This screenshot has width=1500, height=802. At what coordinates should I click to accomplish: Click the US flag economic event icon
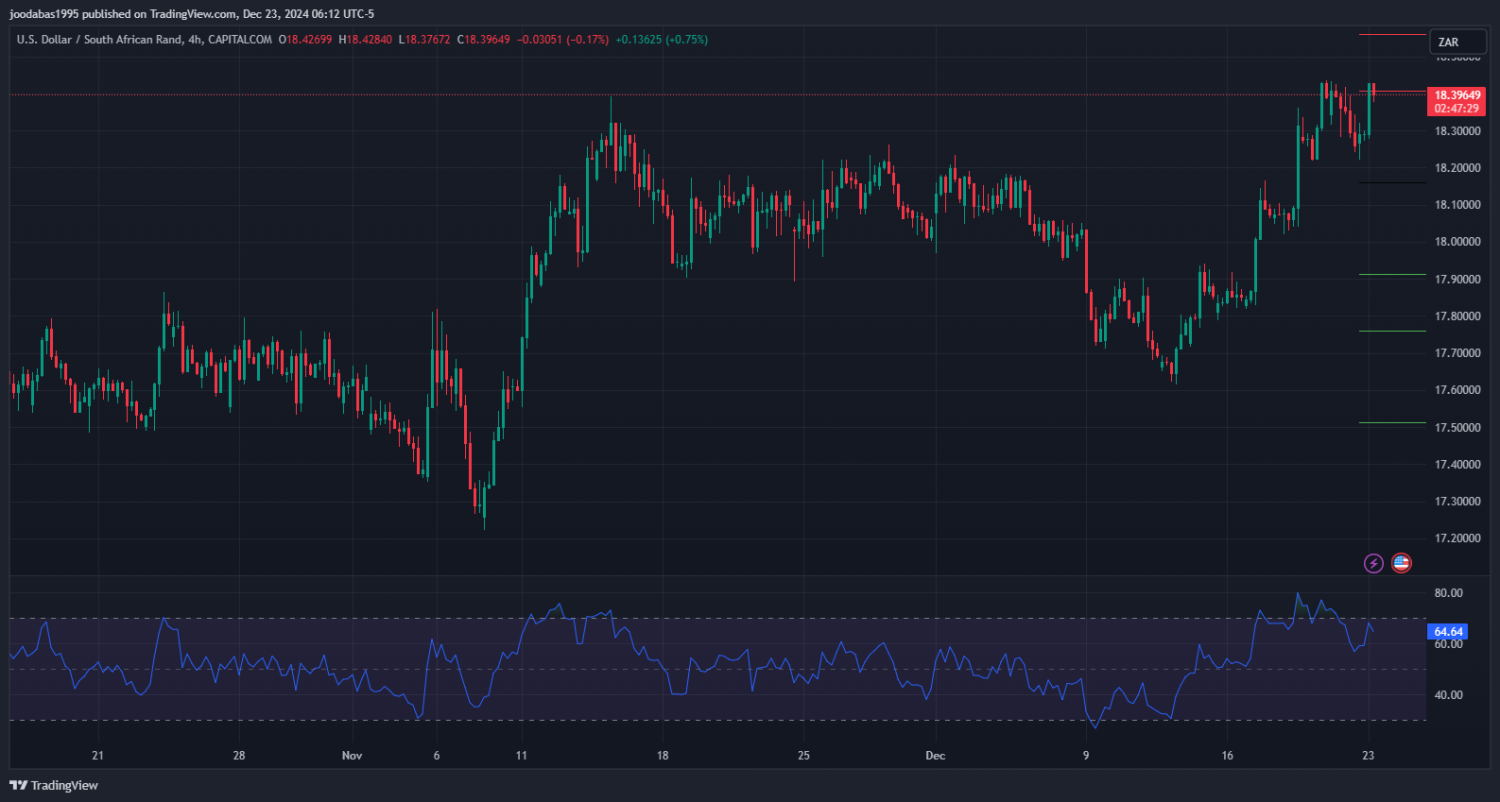(x=1401, y=563)
